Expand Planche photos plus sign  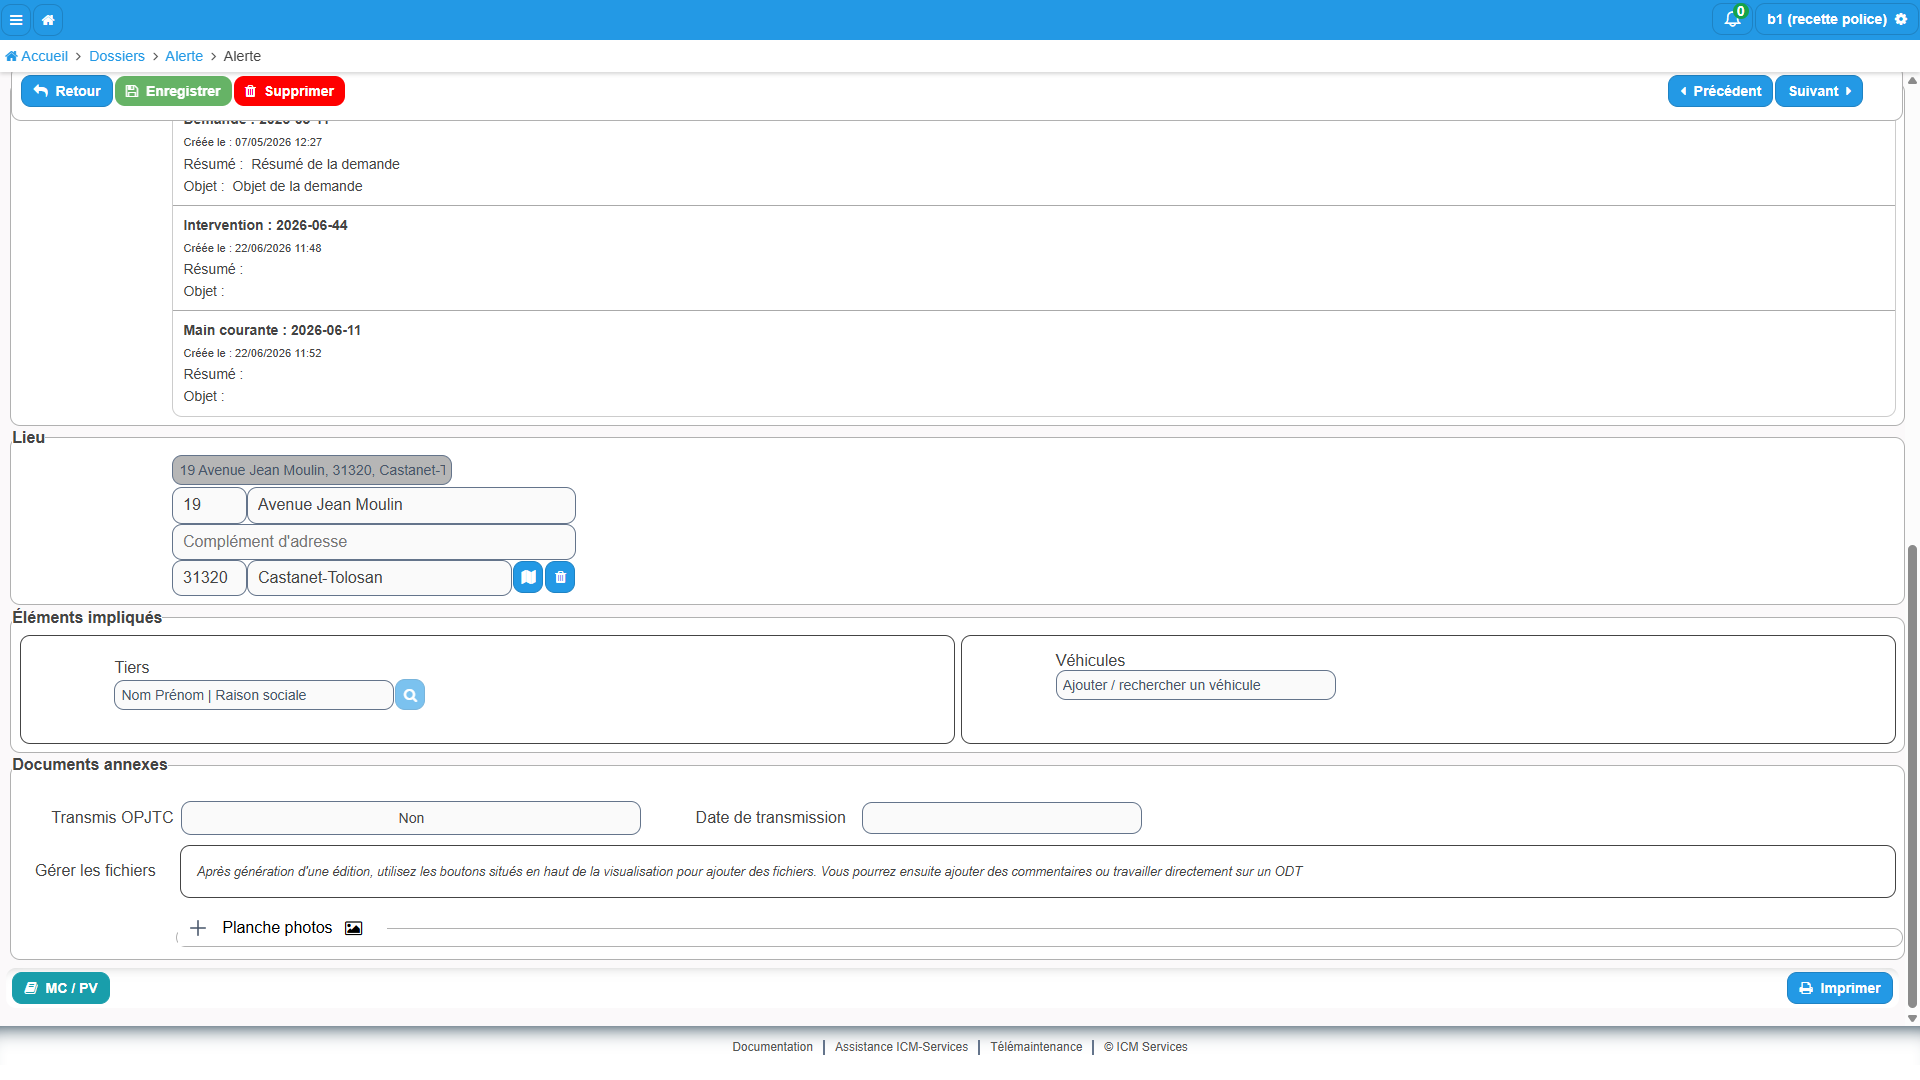point(198,928)
